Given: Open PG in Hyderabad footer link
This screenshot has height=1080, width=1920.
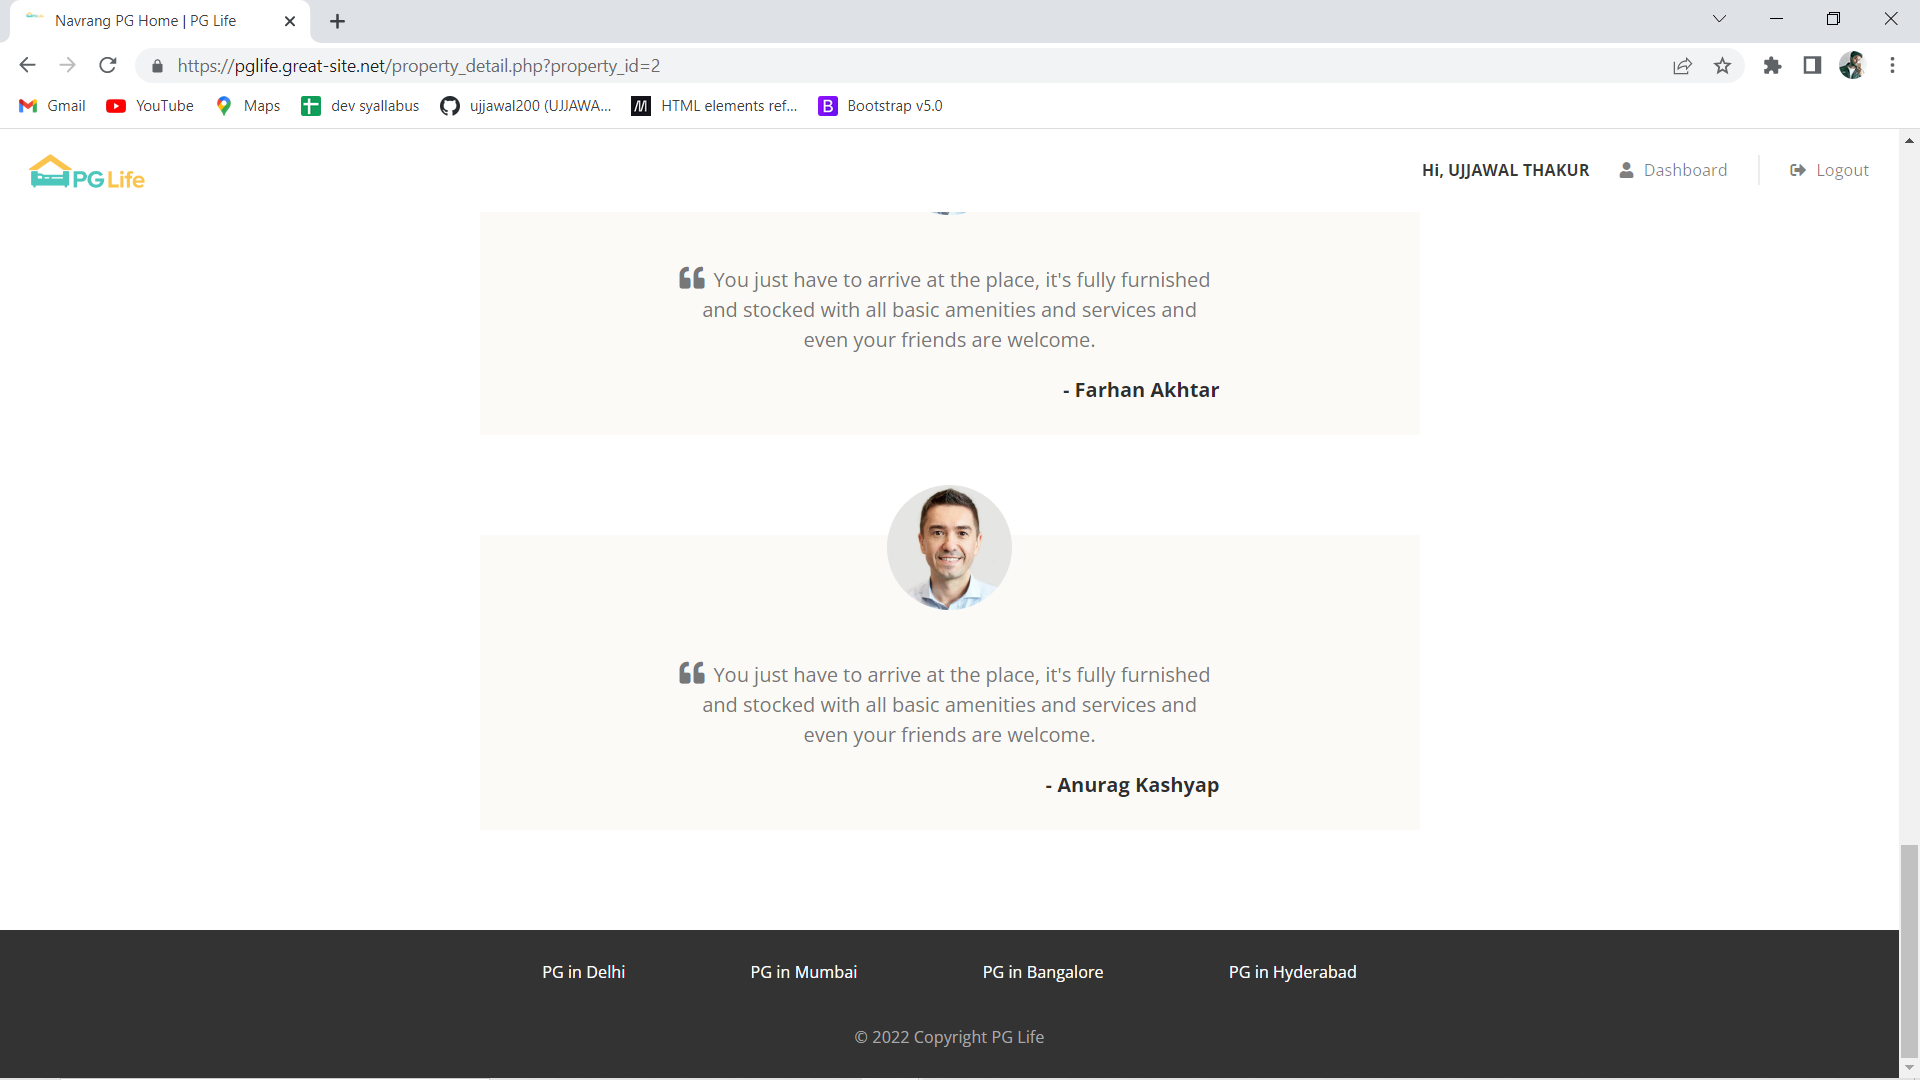Looking at the screenshot, I should (x=1292, y=972).
